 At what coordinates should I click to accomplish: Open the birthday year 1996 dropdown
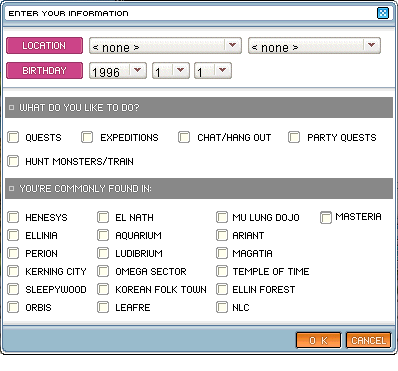(118, 71)
